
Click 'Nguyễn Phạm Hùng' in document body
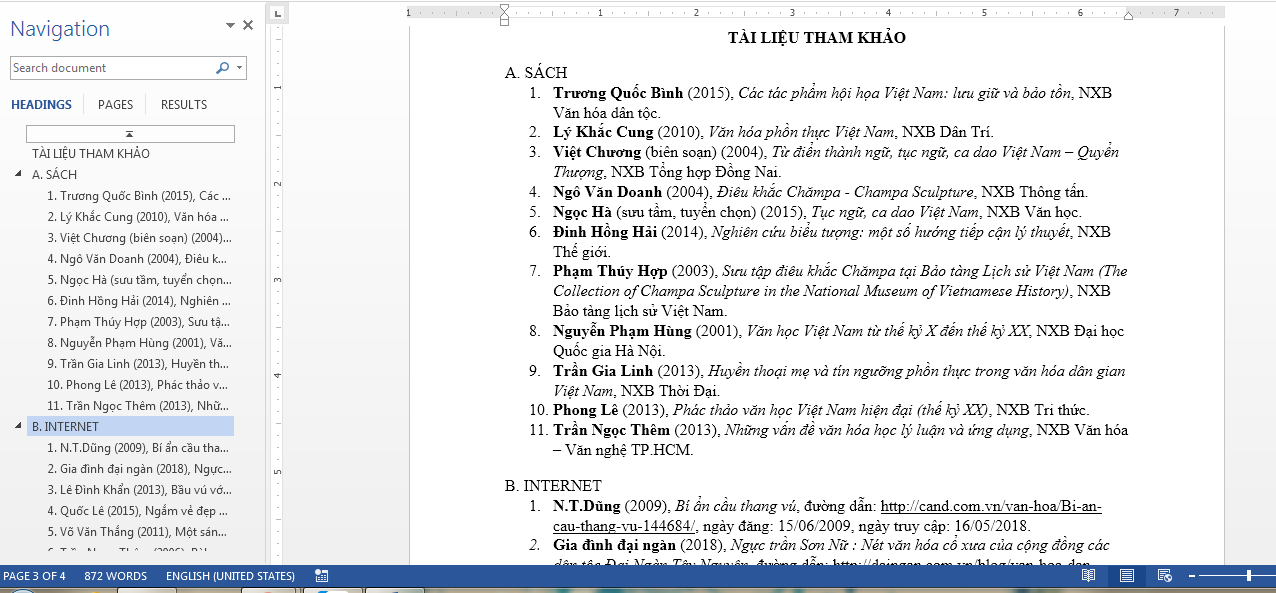click(622, 331)
